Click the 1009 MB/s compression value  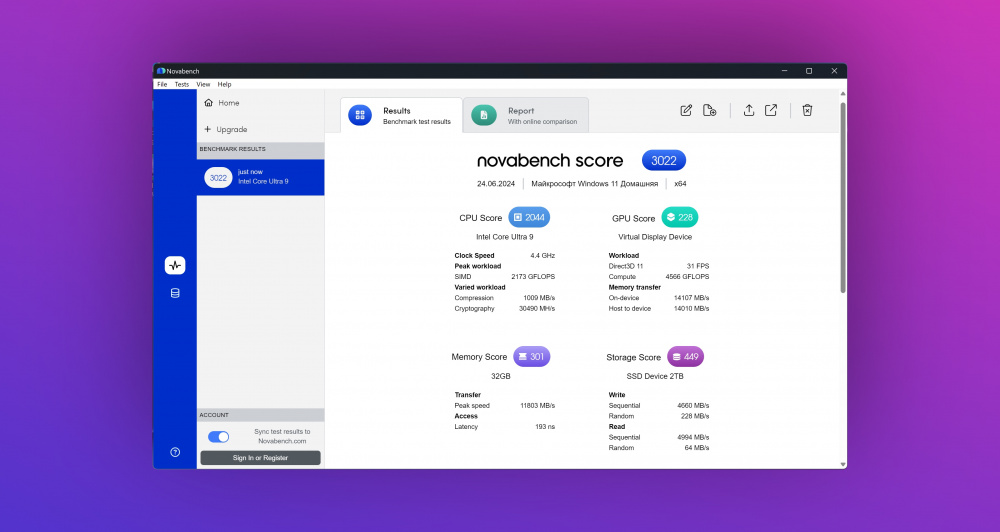539,298
